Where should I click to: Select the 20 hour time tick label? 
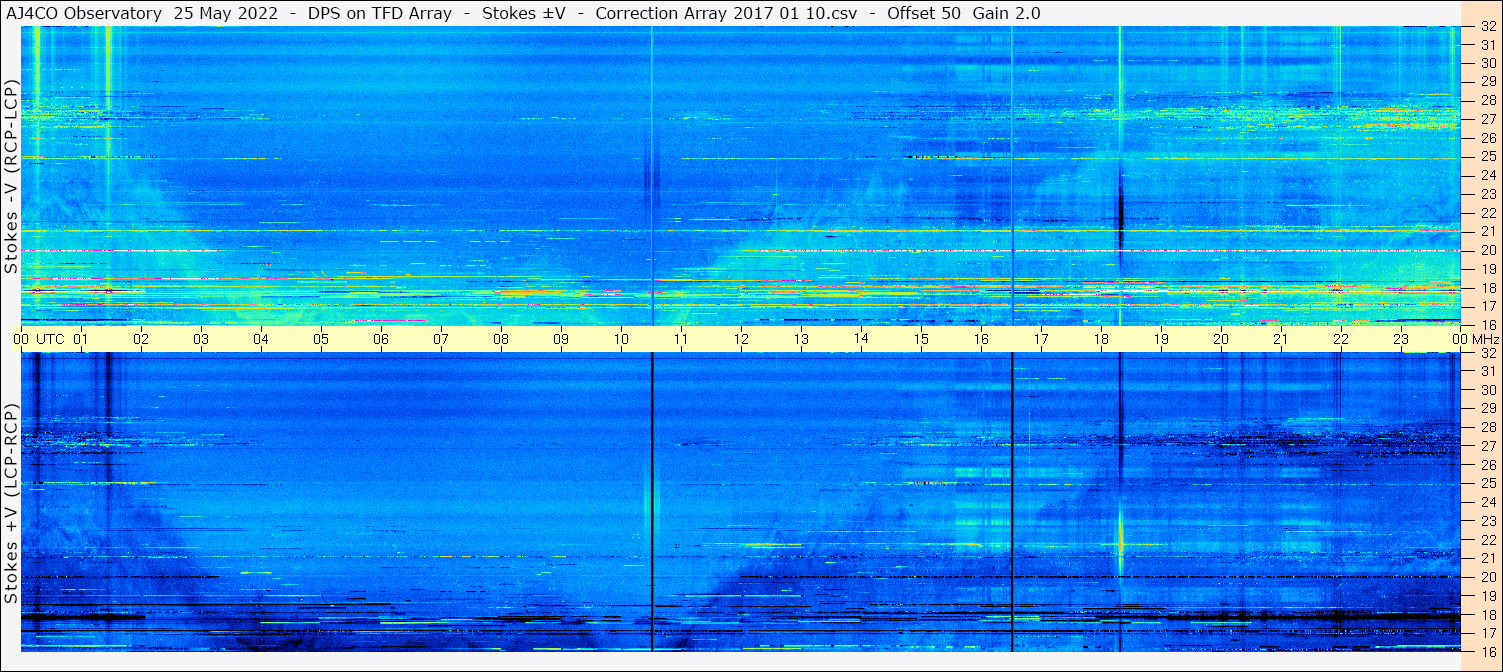(x=1221, y=339)
